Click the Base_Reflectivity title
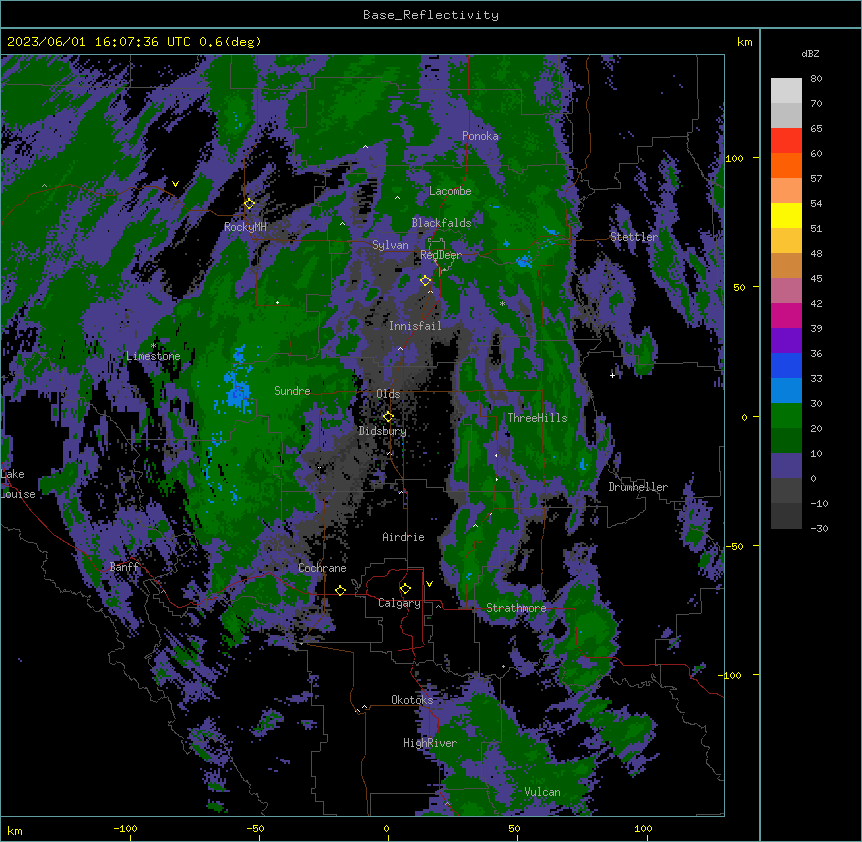Screen dimensions: 862x842 [431, 15]
